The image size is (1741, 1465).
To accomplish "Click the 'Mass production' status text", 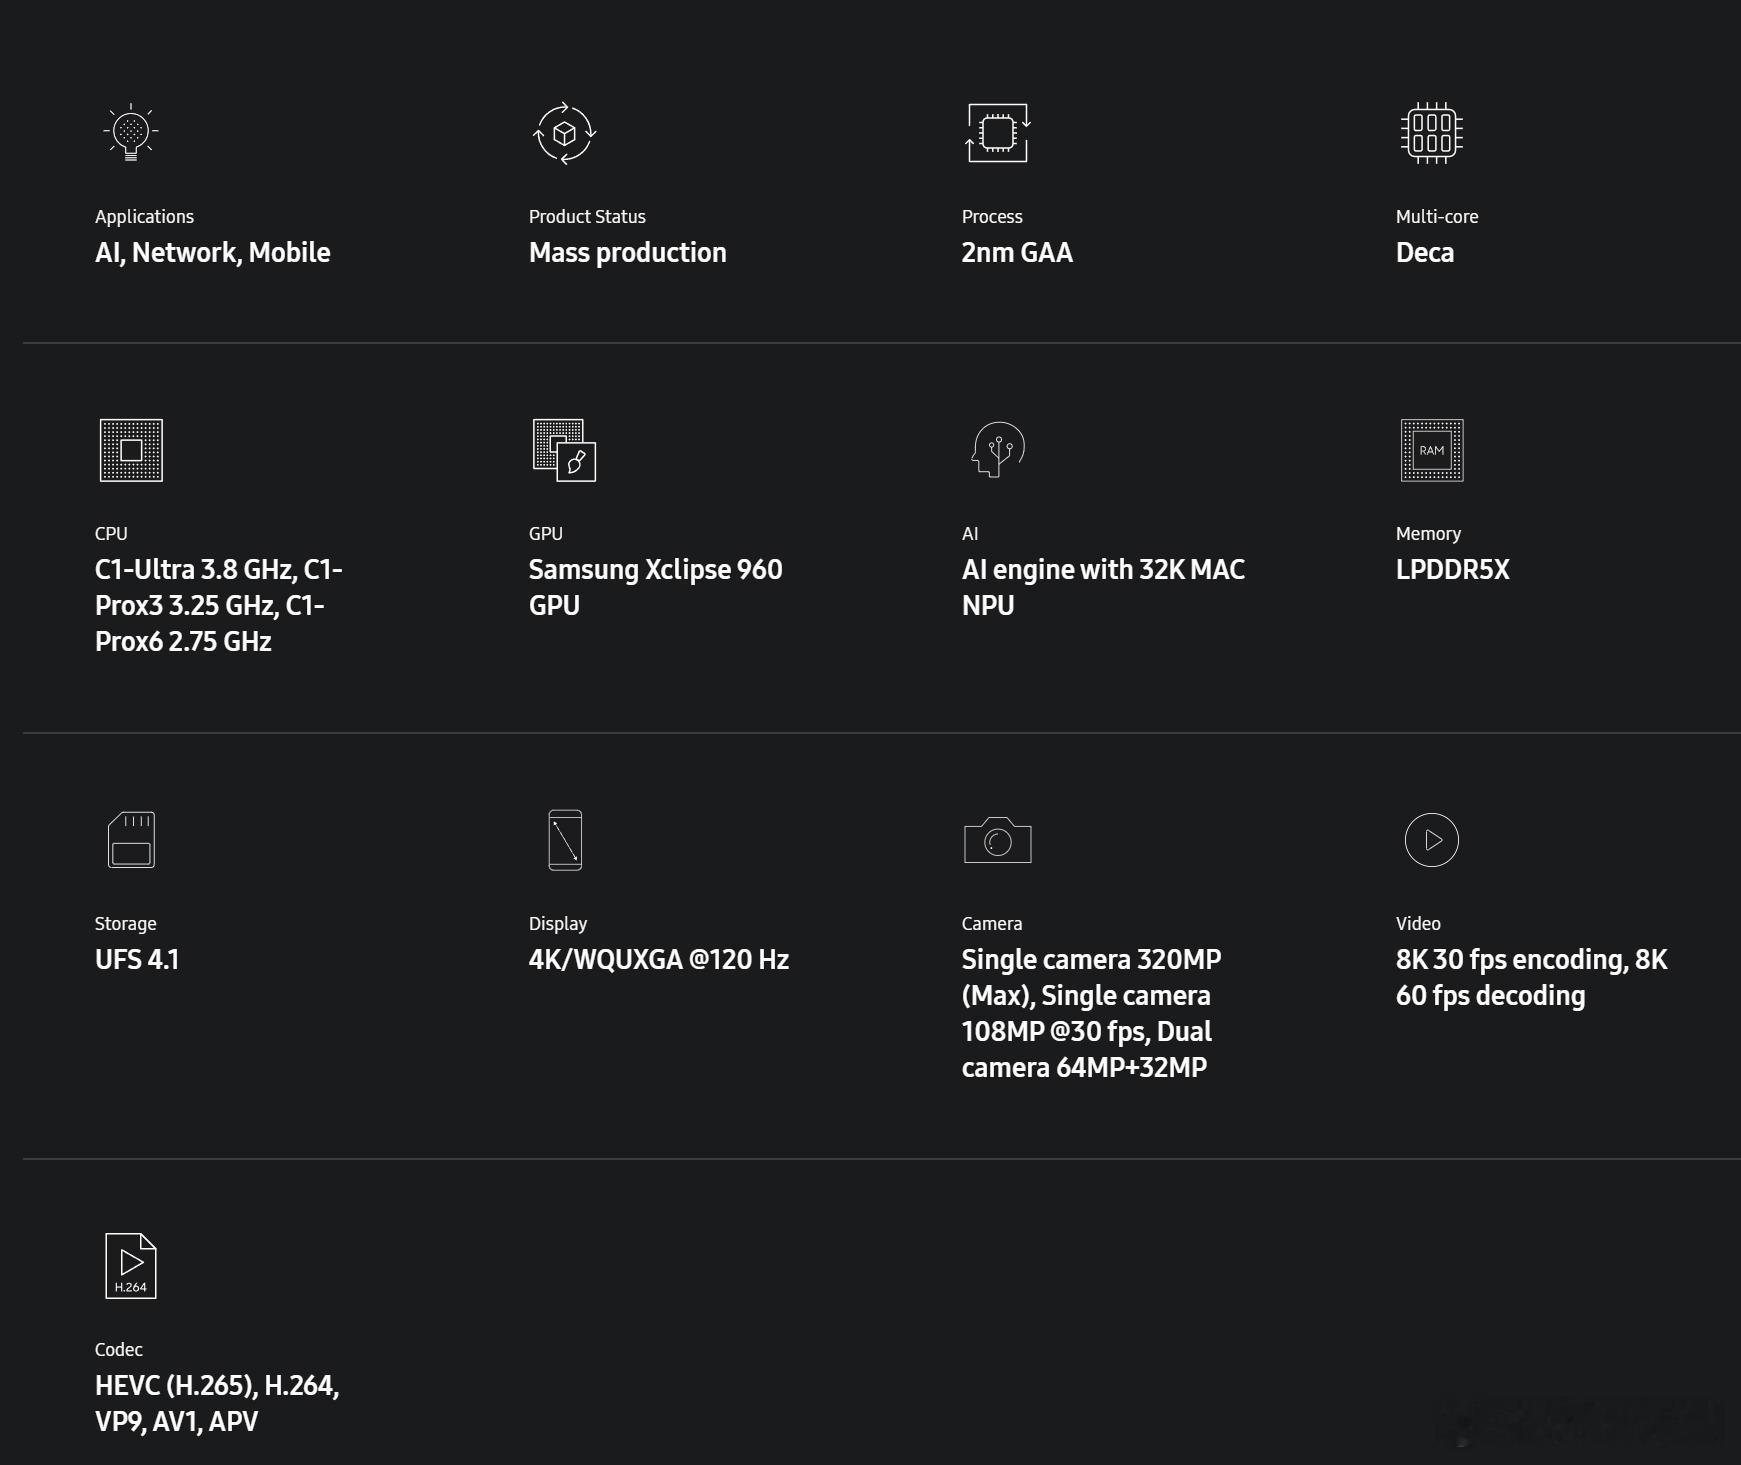I will click(627, 253).
